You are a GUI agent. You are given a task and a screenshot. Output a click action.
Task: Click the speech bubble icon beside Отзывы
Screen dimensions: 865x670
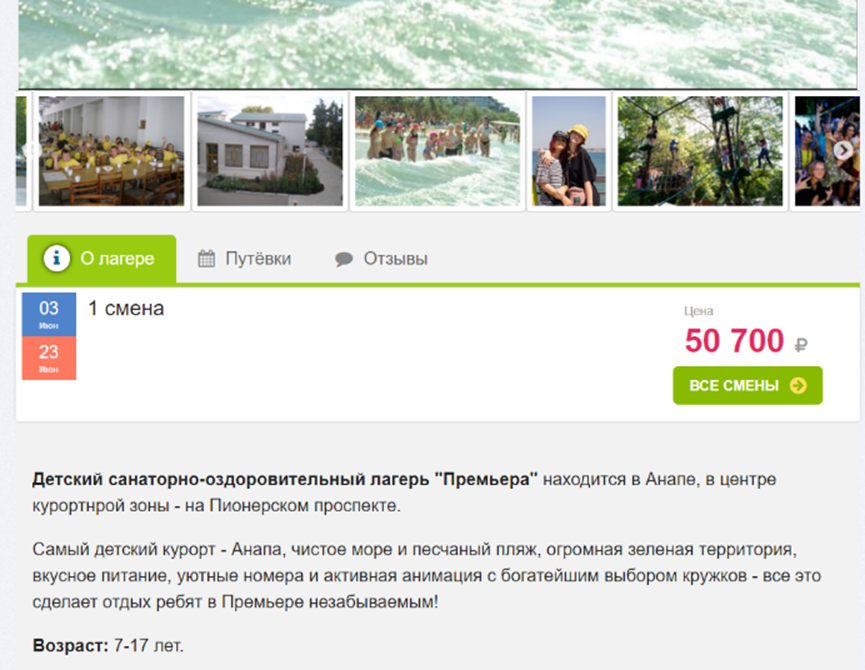coord(344,259)
